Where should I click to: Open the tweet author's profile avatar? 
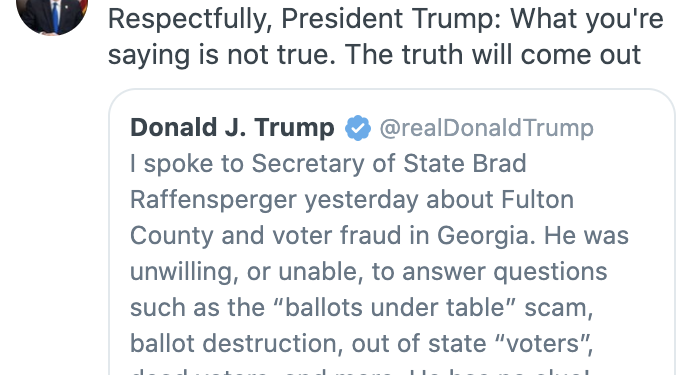click(52, 15)
